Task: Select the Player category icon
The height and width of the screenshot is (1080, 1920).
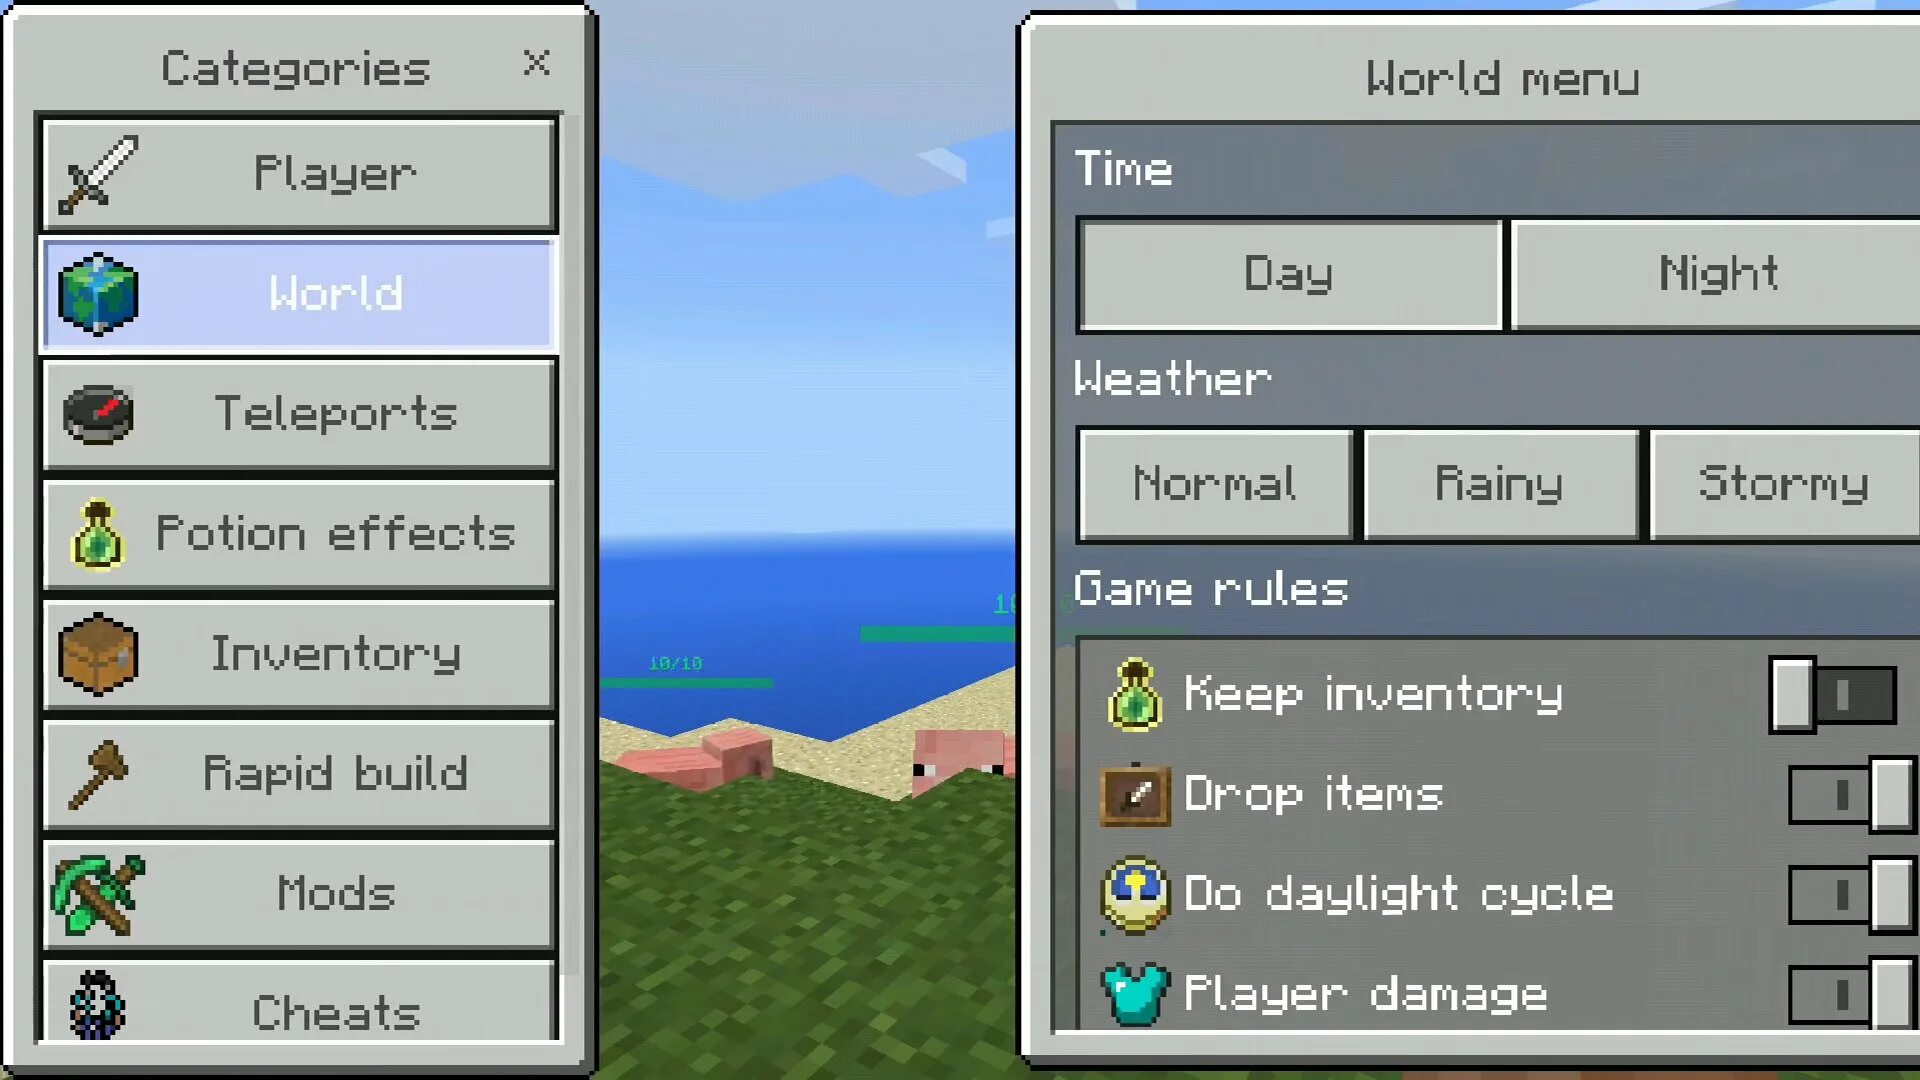Action: (x=99, y=173)
